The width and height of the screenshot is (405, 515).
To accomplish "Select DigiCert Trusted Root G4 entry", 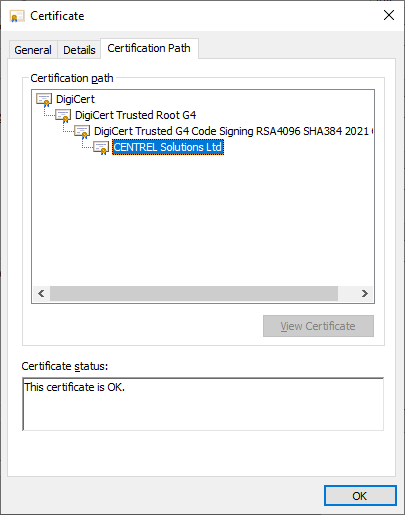I will [135, 115].
